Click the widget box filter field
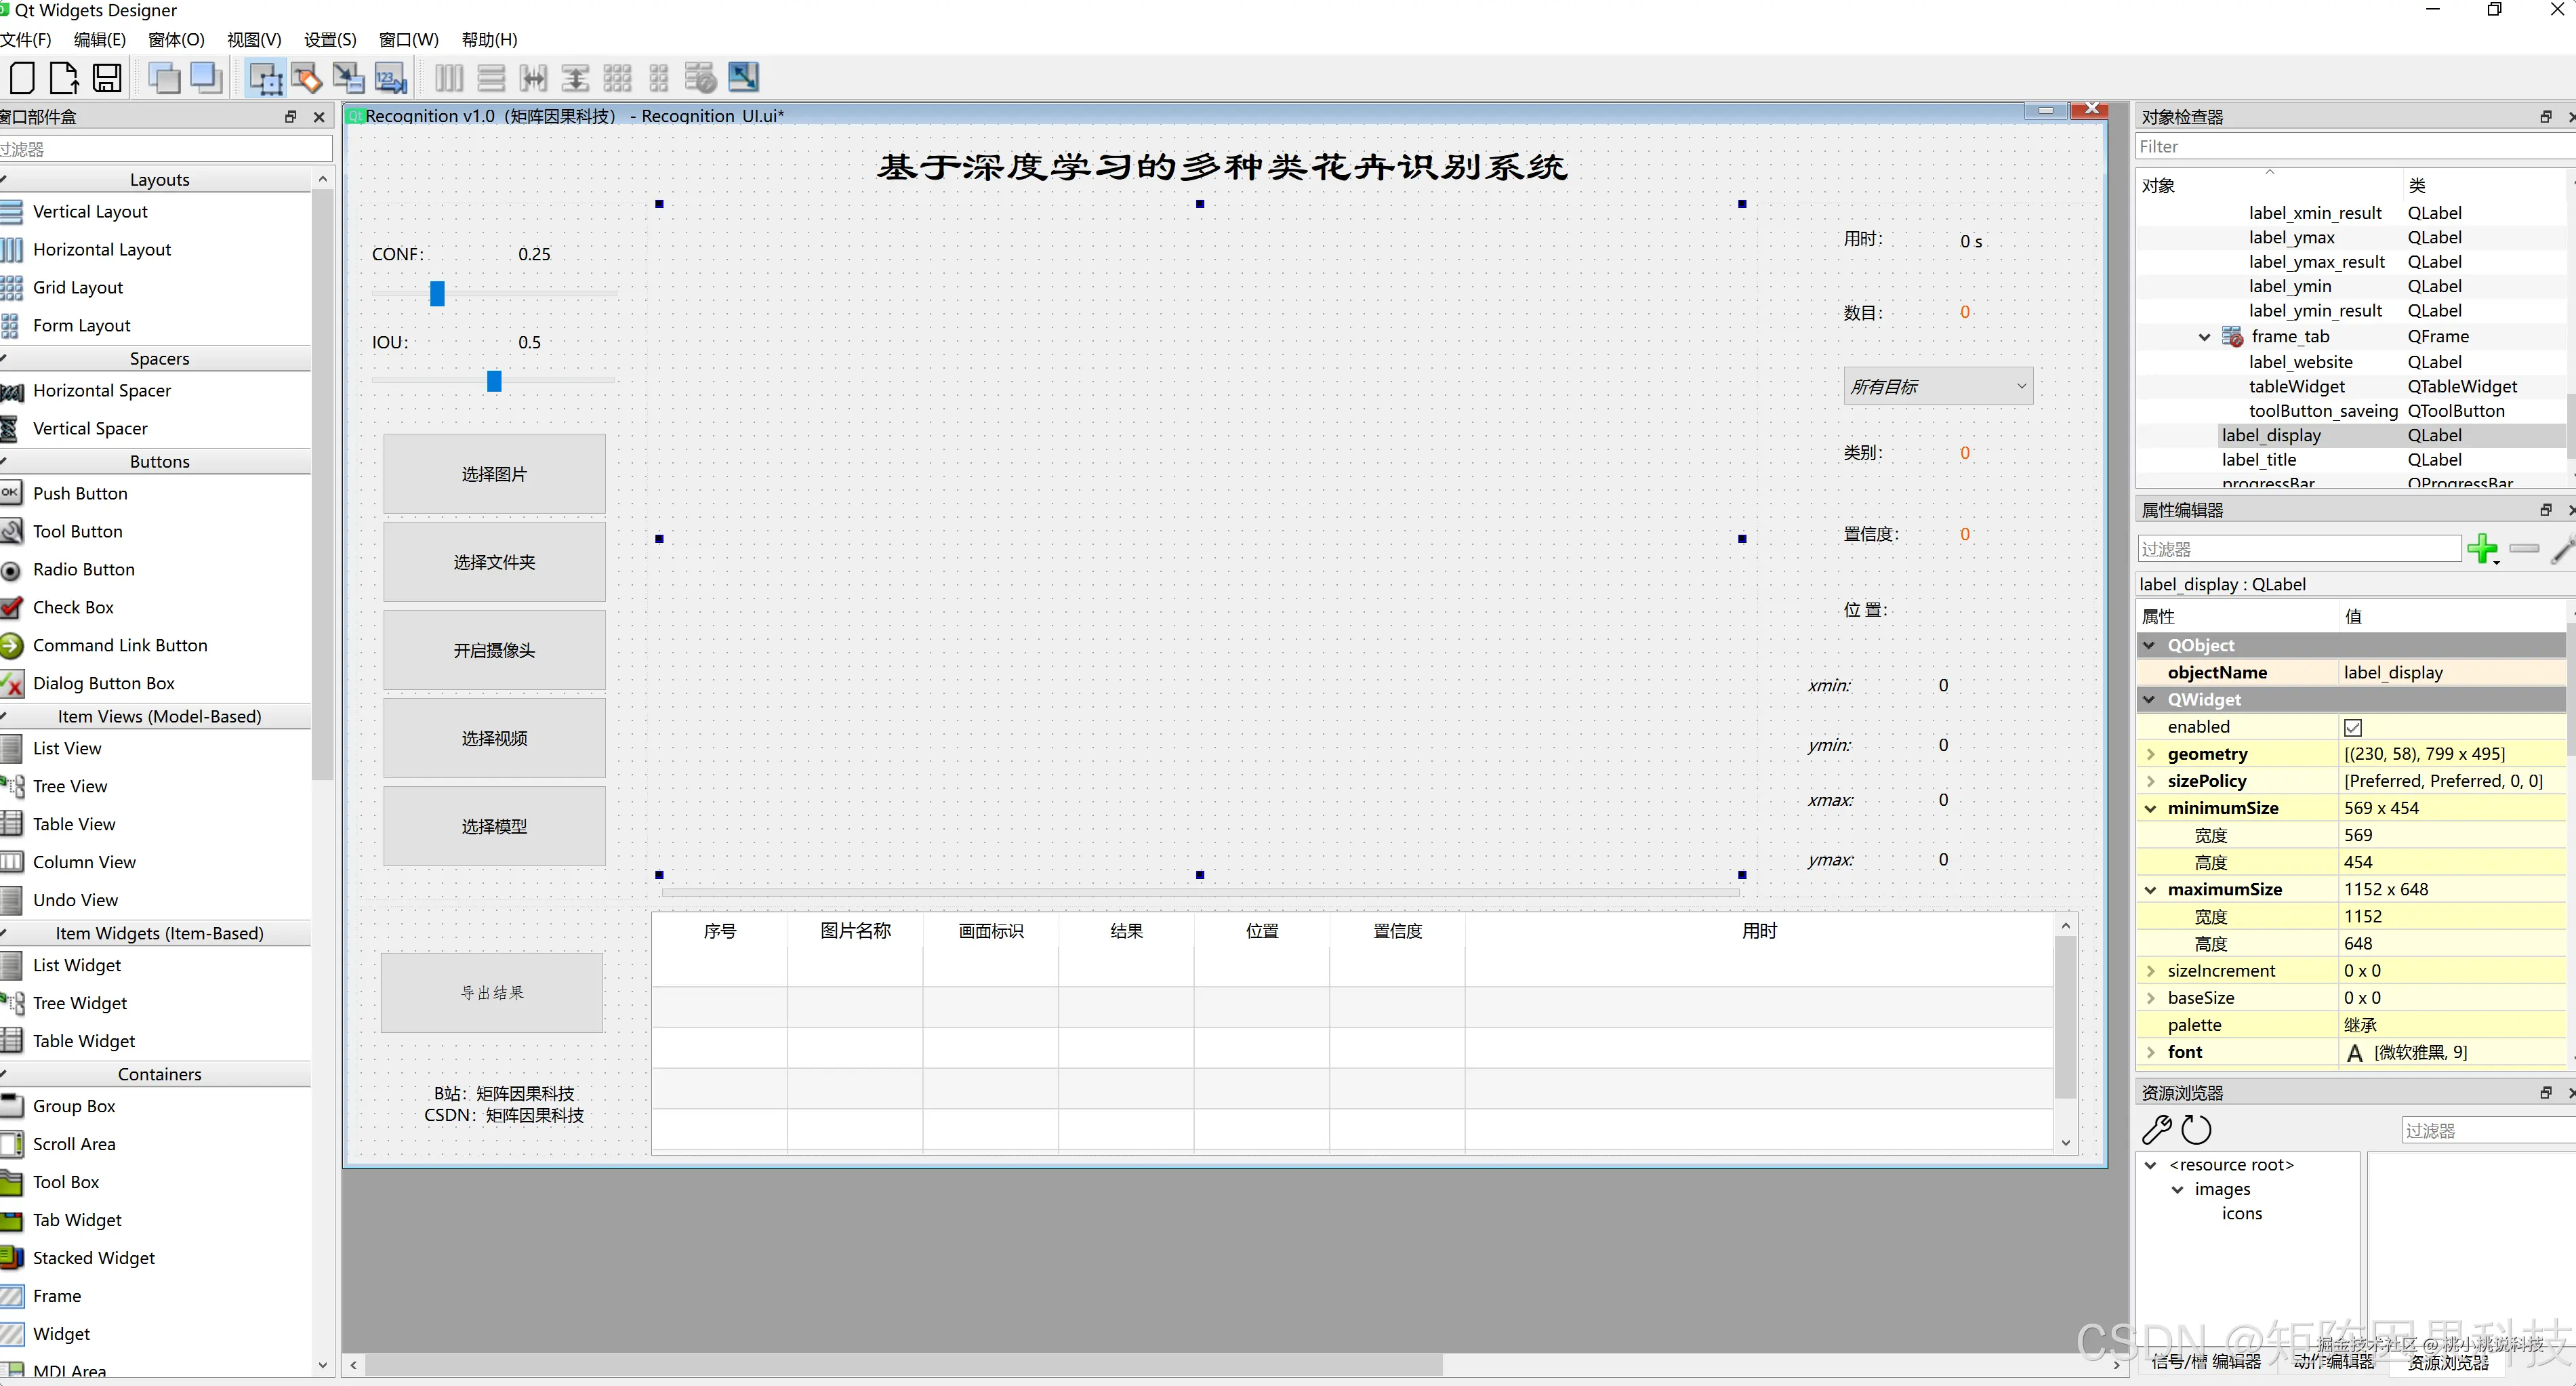 (x=165, y=149)
